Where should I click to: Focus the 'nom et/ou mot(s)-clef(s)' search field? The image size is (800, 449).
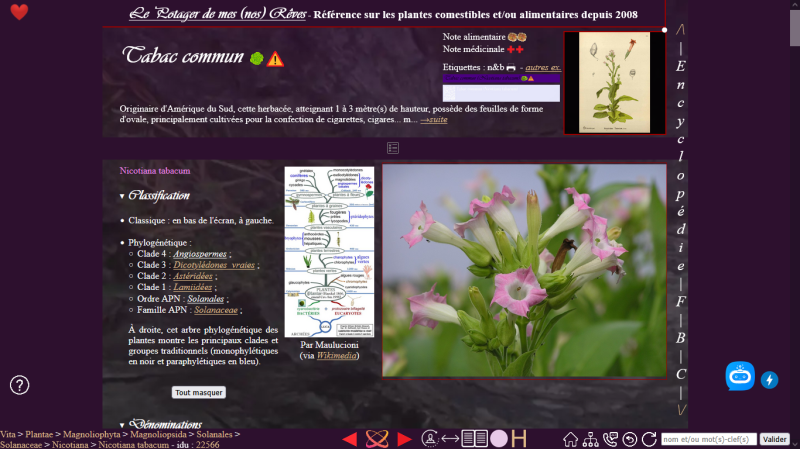coord(709,439)
